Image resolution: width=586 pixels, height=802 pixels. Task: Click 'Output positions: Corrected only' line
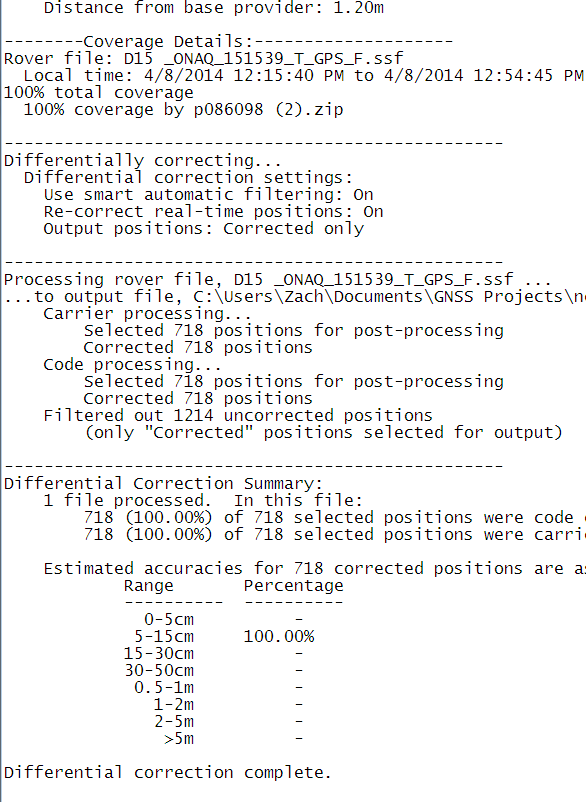pyautogui.click(x=204, y=229)
